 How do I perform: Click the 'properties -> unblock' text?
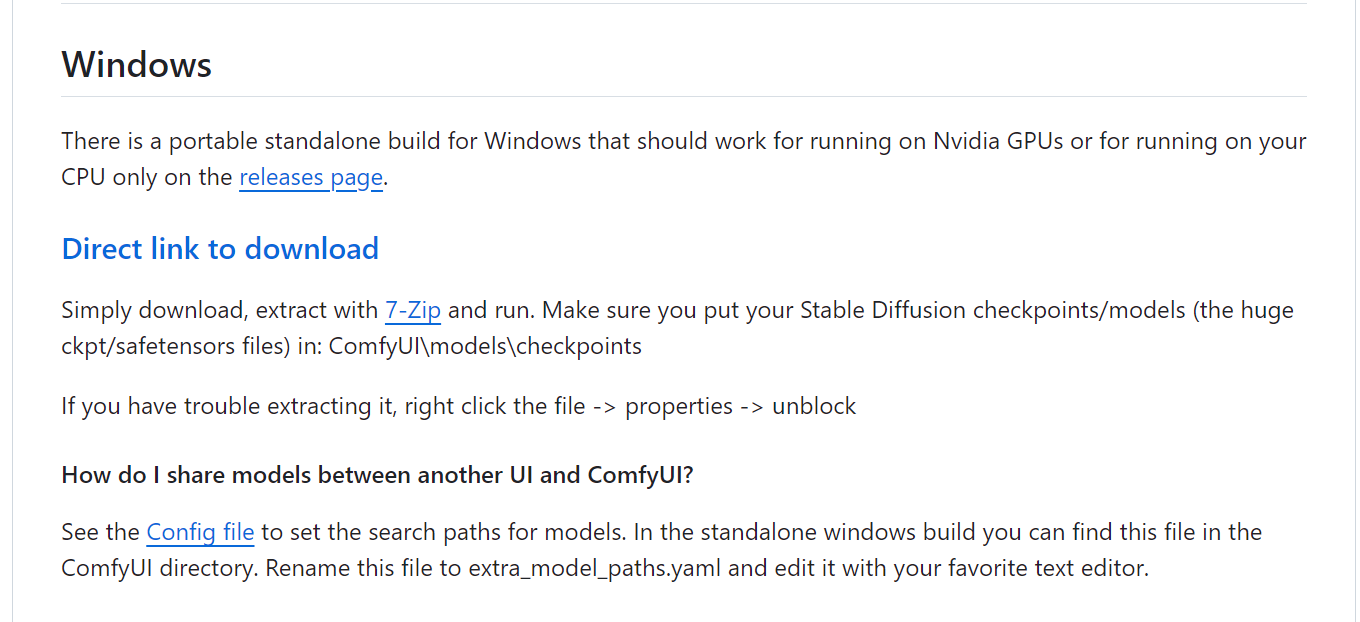[x=741, y=407]
